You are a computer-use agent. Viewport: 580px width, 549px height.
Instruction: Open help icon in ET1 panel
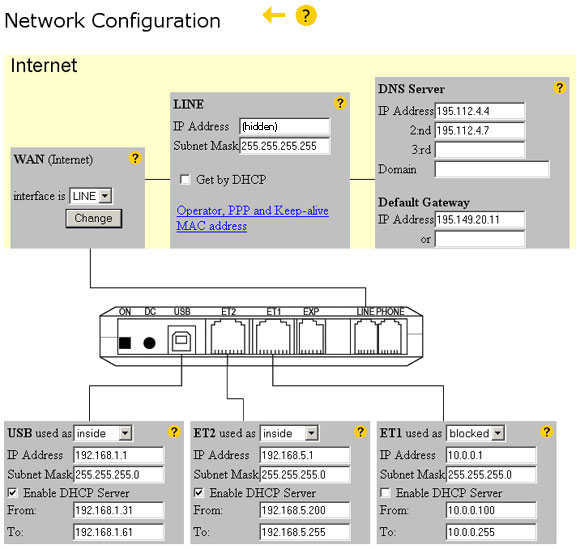(546, 432)
